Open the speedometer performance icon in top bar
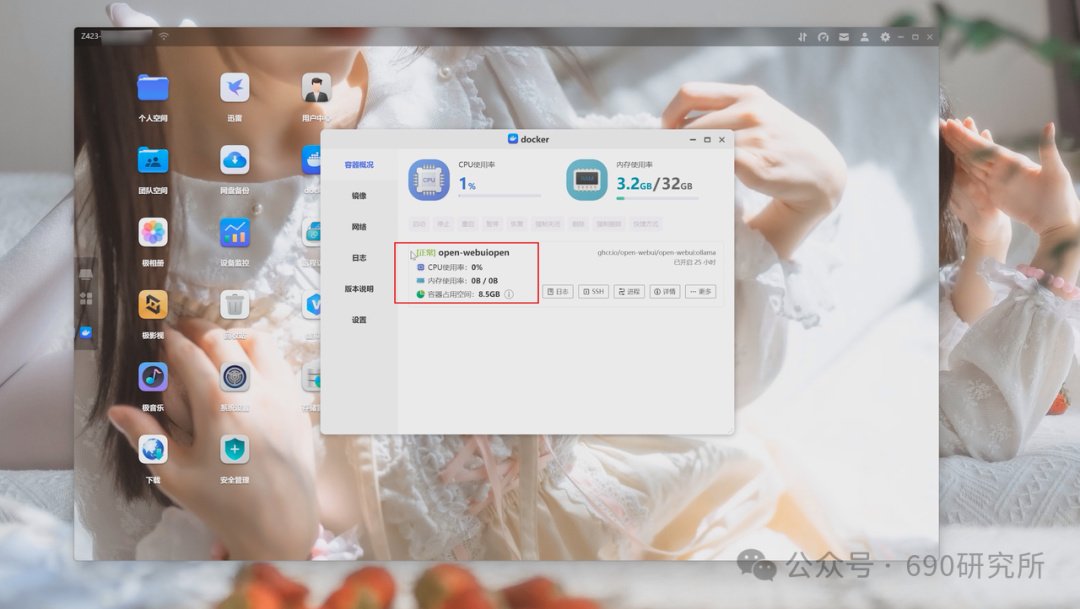The height and width of the screenshot is (609, 1080). pos(823,37)
